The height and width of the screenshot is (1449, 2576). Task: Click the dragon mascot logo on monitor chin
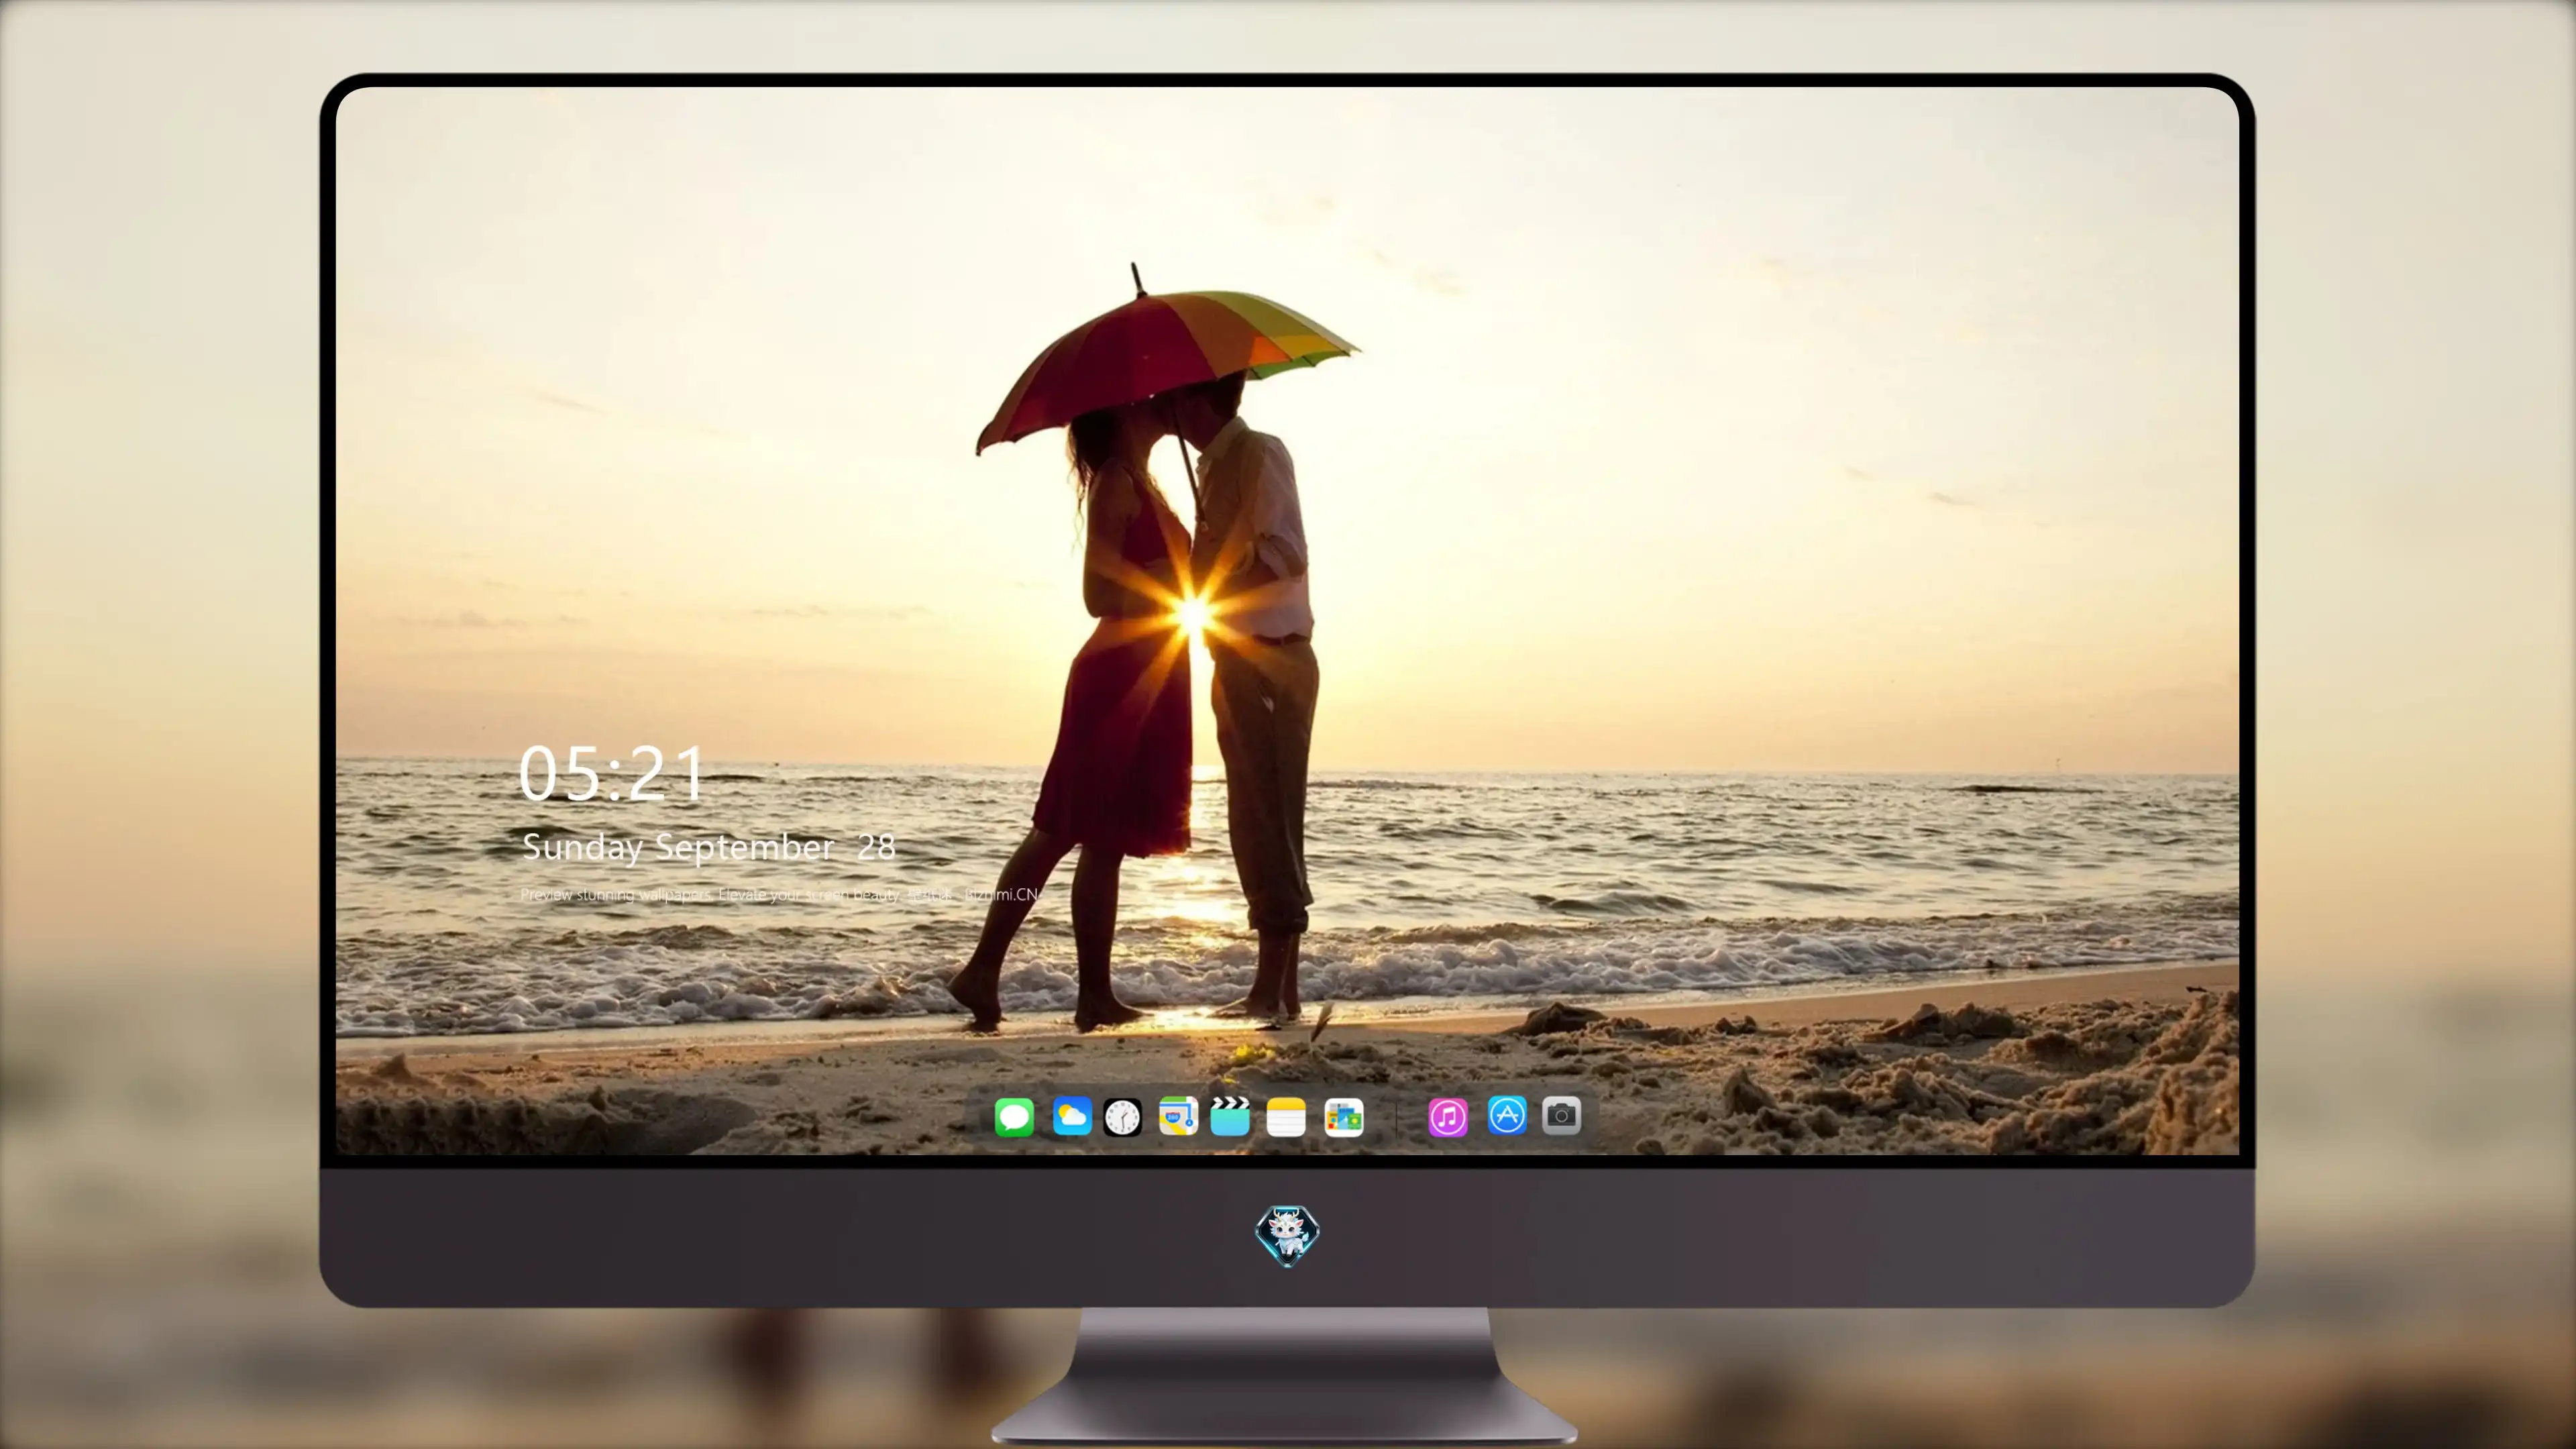pyautogui.click(x=1287, y=1236)
